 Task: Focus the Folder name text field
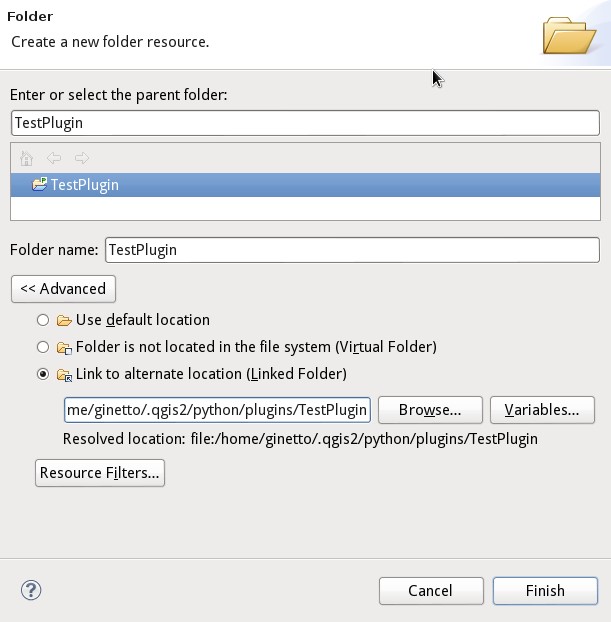coord(352,250)
